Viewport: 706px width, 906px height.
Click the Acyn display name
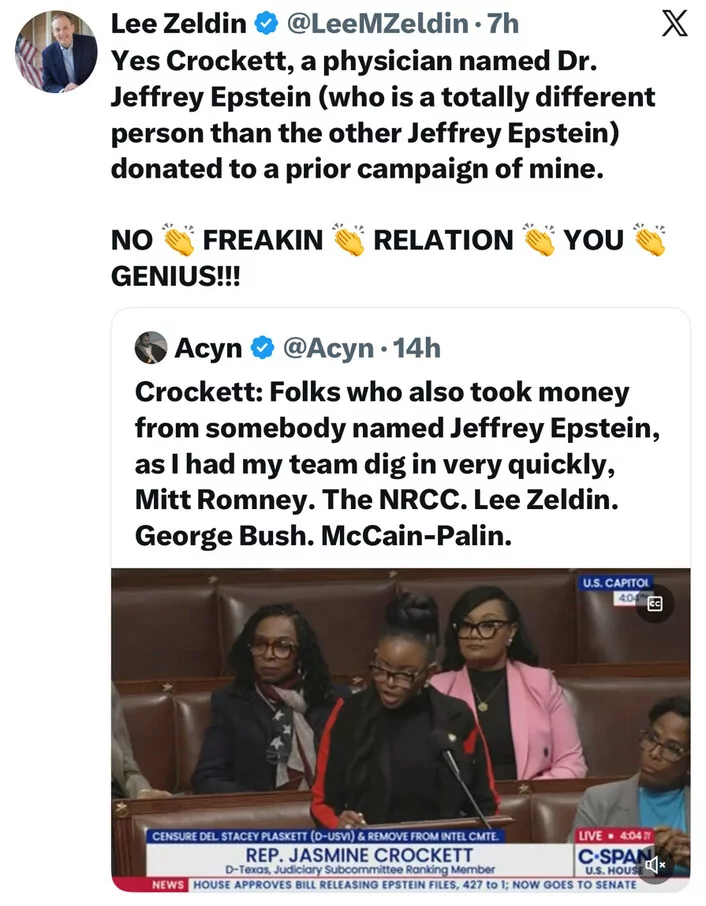click(208, 348)
